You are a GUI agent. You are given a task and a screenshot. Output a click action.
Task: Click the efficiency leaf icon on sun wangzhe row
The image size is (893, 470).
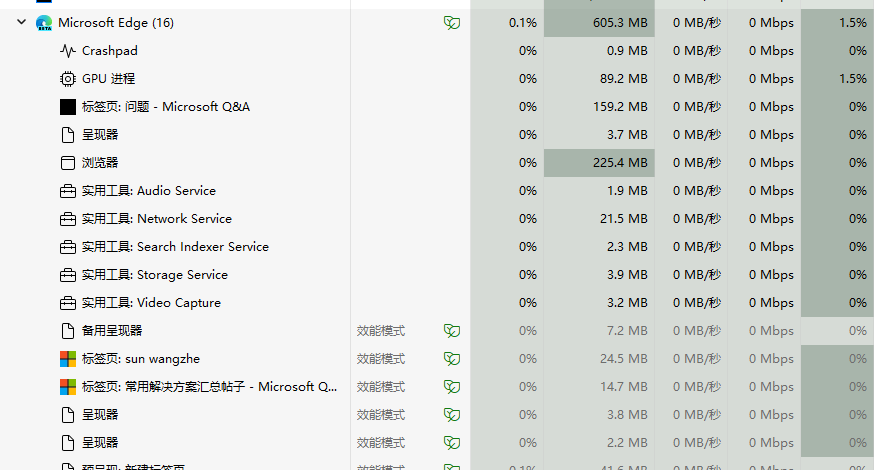click(452, 359)
